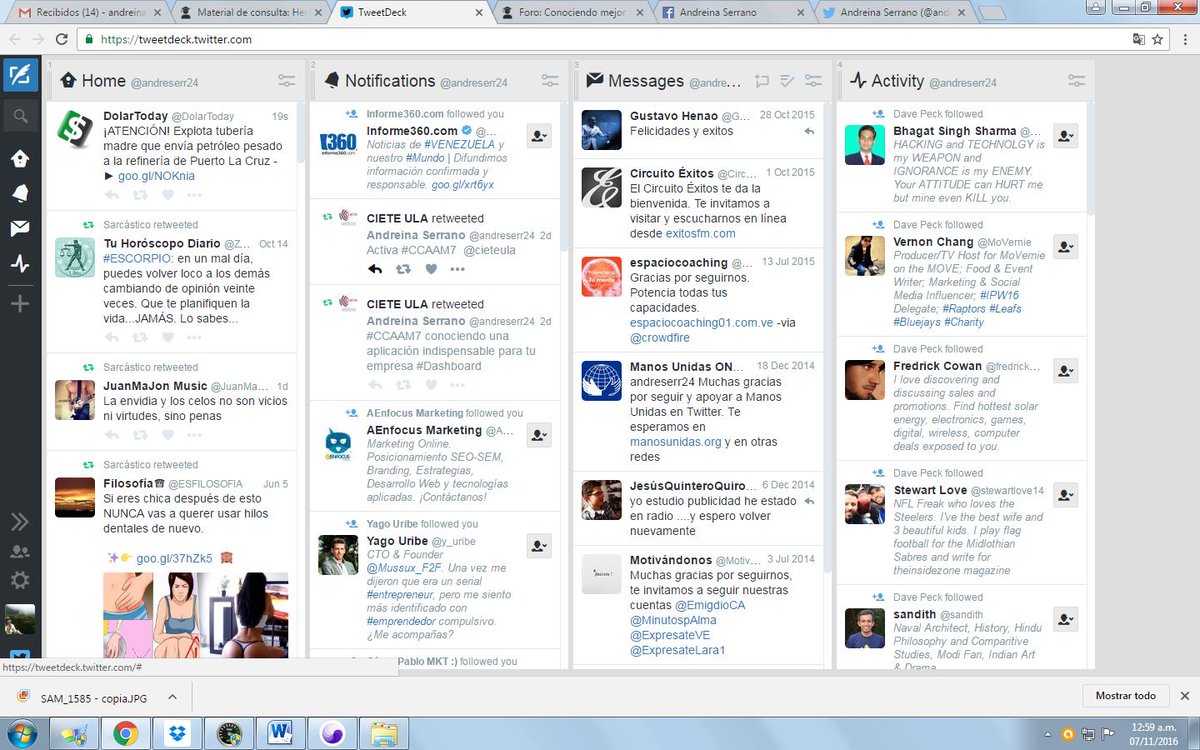Image resolution: width=1200 pixels, height=750 pixels.
Task: Open more options on Activa #CCAAM7 tweet
Action: pos(457,269)
